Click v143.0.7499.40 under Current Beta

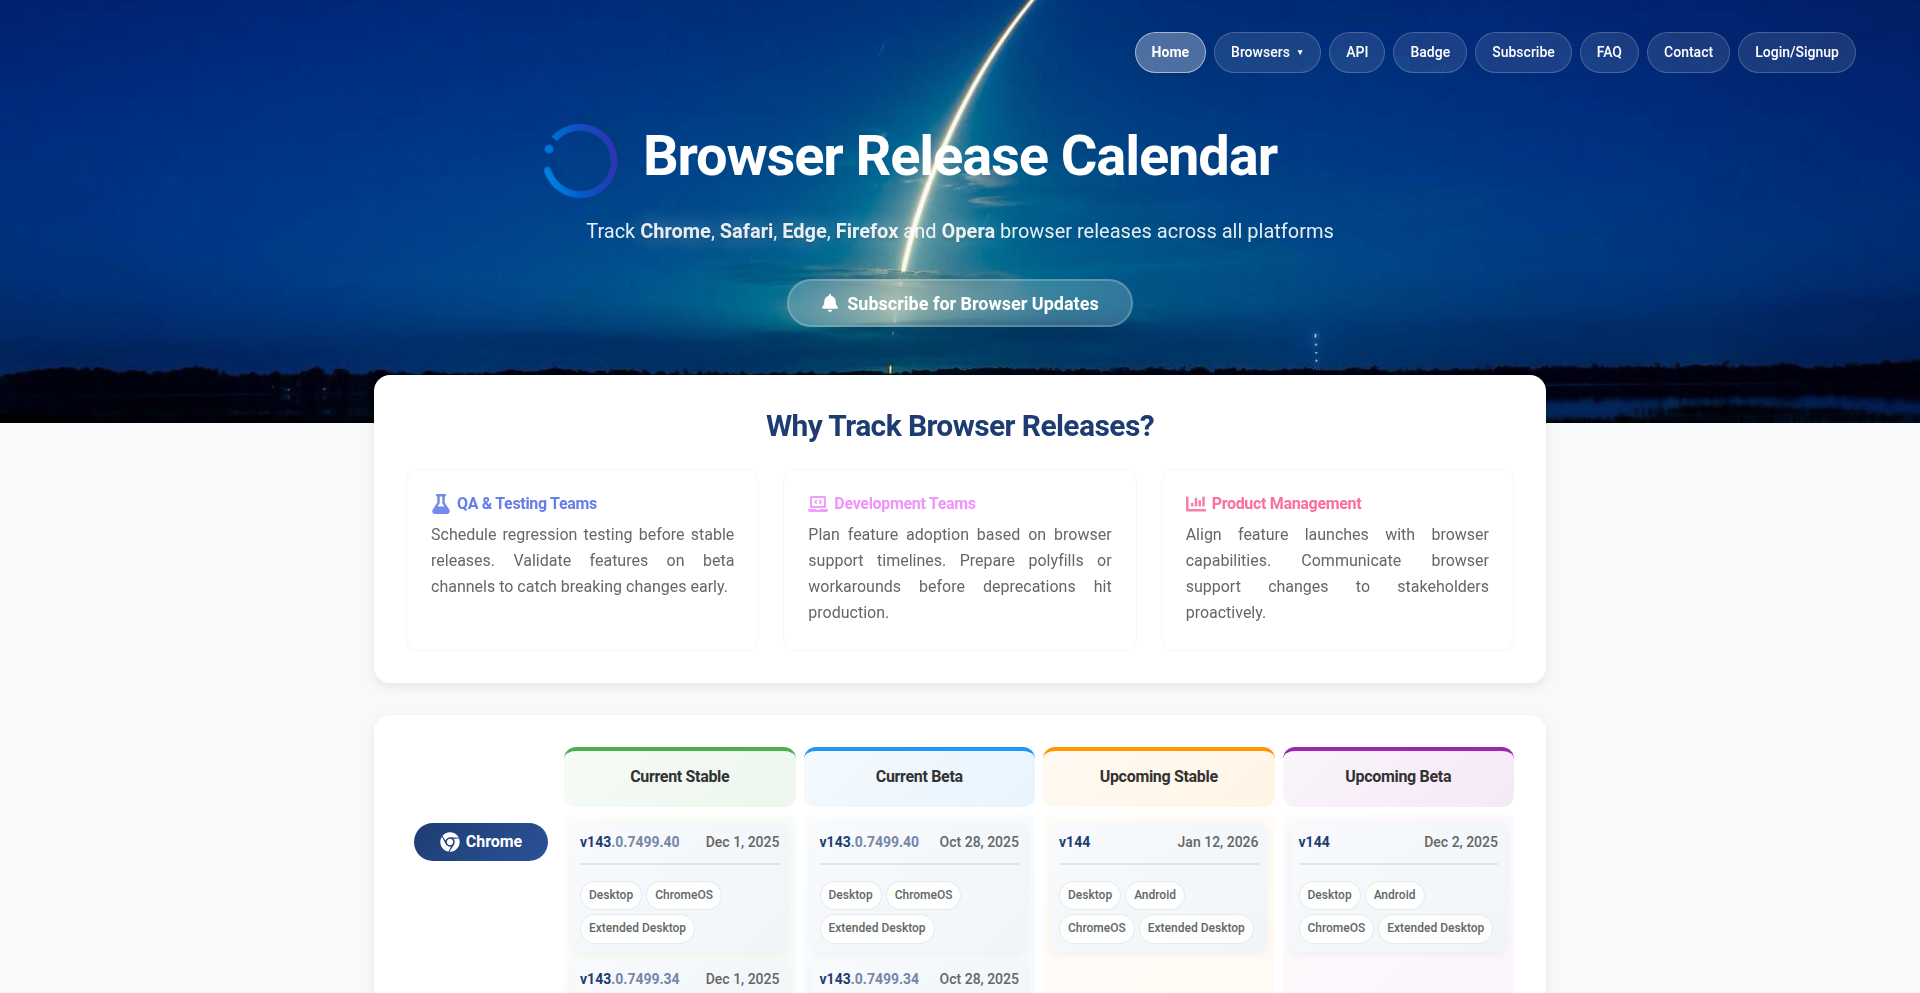point(869,842)
